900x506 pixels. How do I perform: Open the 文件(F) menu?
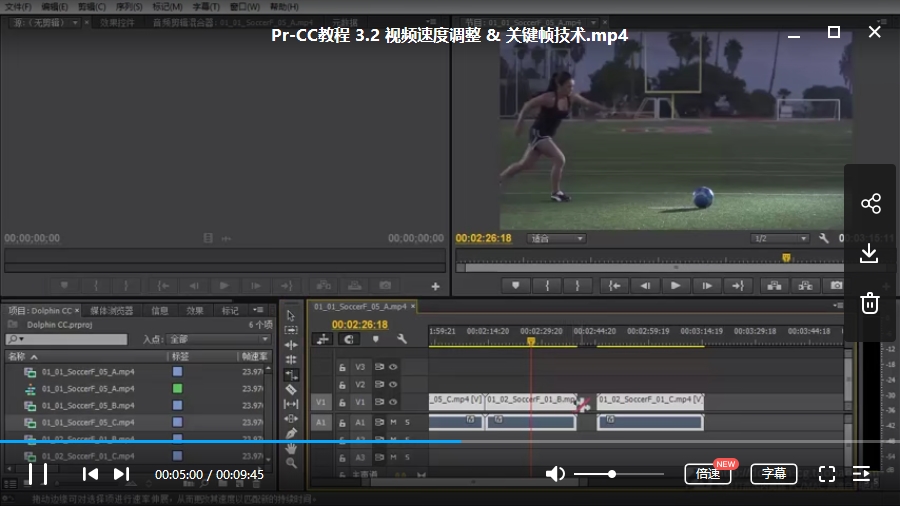18,7
